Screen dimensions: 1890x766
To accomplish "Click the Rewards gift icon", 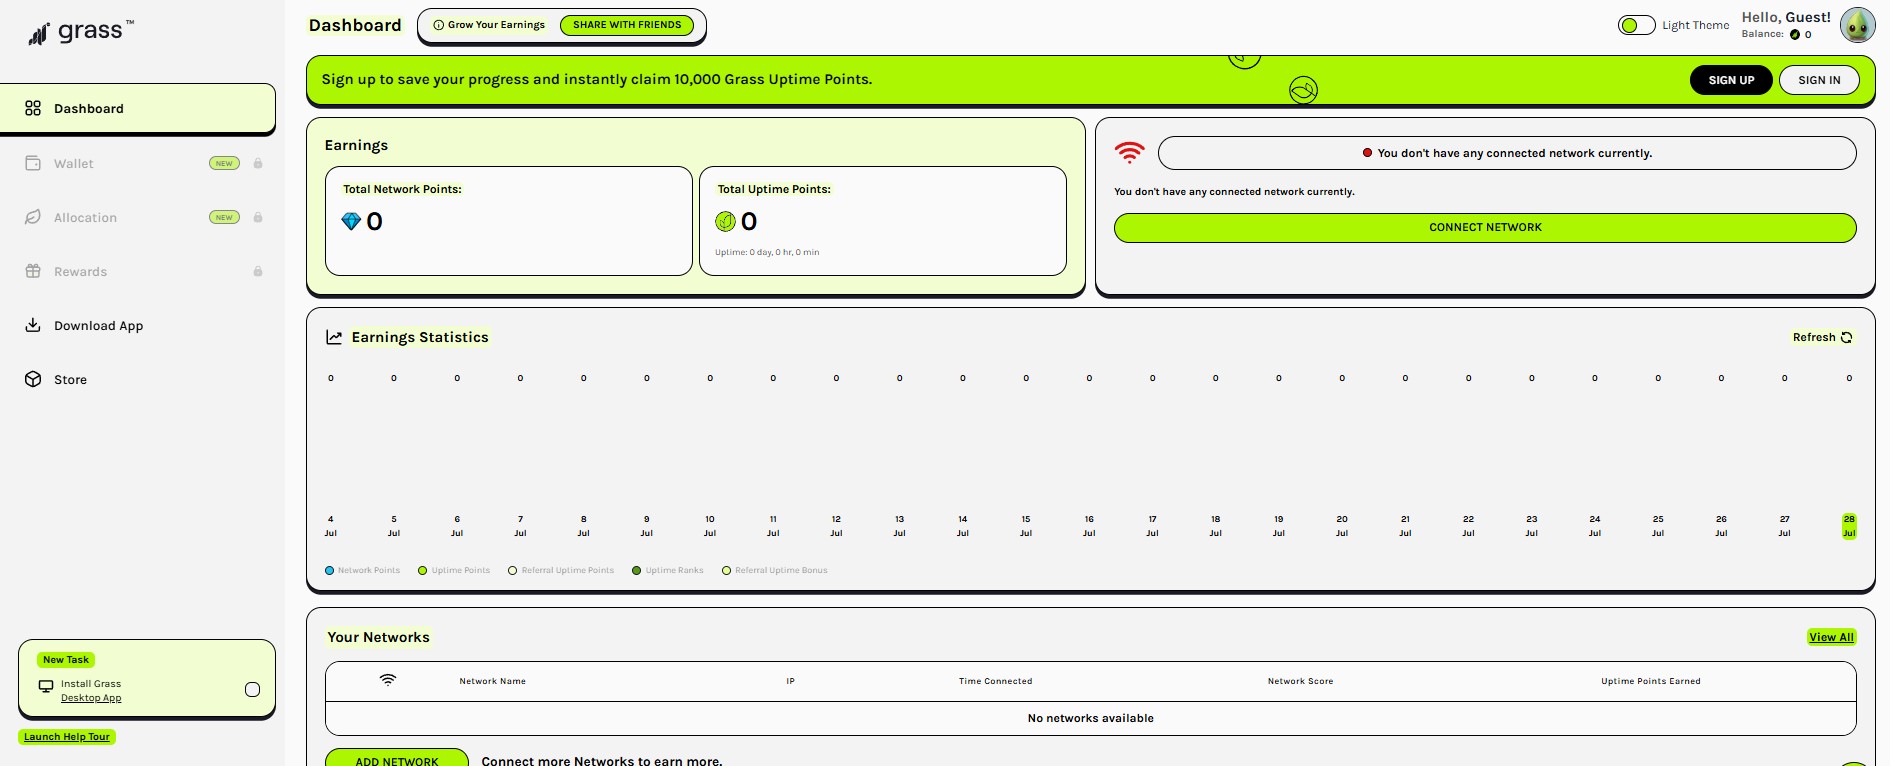I will click(x=33, y=271).
